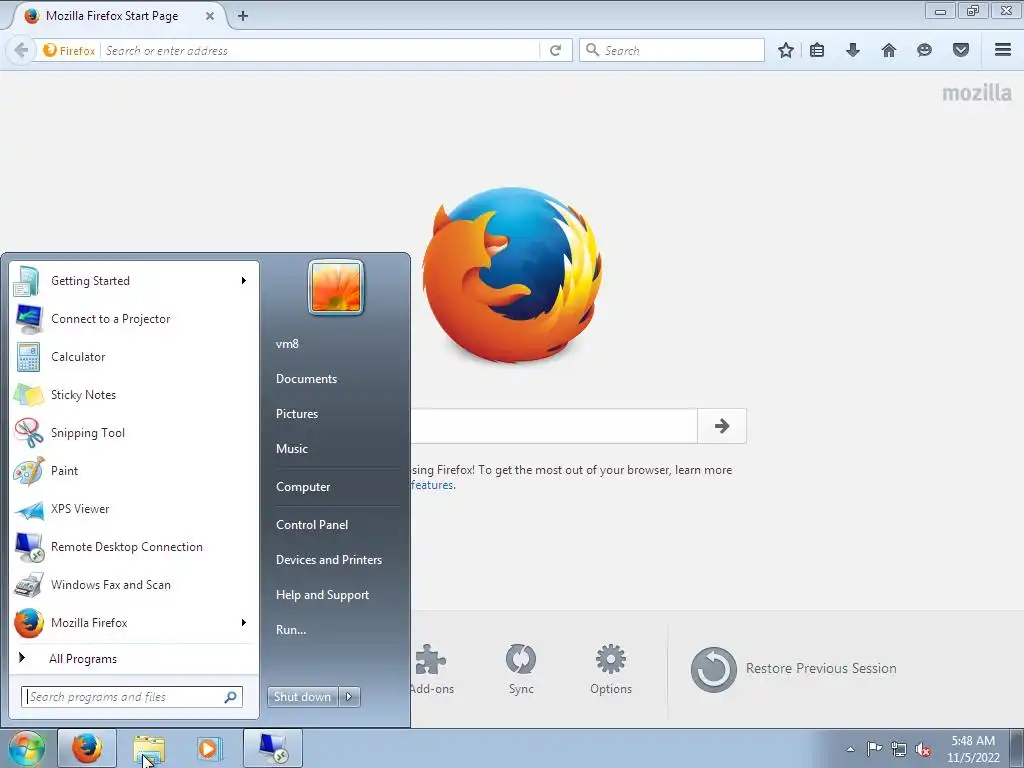Image resolution: width=1024 pixels, height=768 pixels.
Task: Close the Mozilla Firefox Start Page tab
Action: (x=210, y=16)
